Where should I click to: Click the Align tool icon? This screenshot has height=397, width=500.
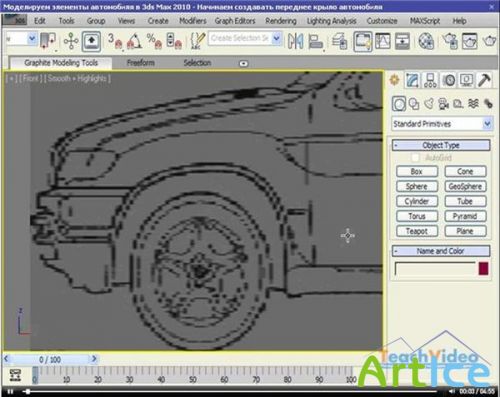pyautogui.click(x=316, y=41)
